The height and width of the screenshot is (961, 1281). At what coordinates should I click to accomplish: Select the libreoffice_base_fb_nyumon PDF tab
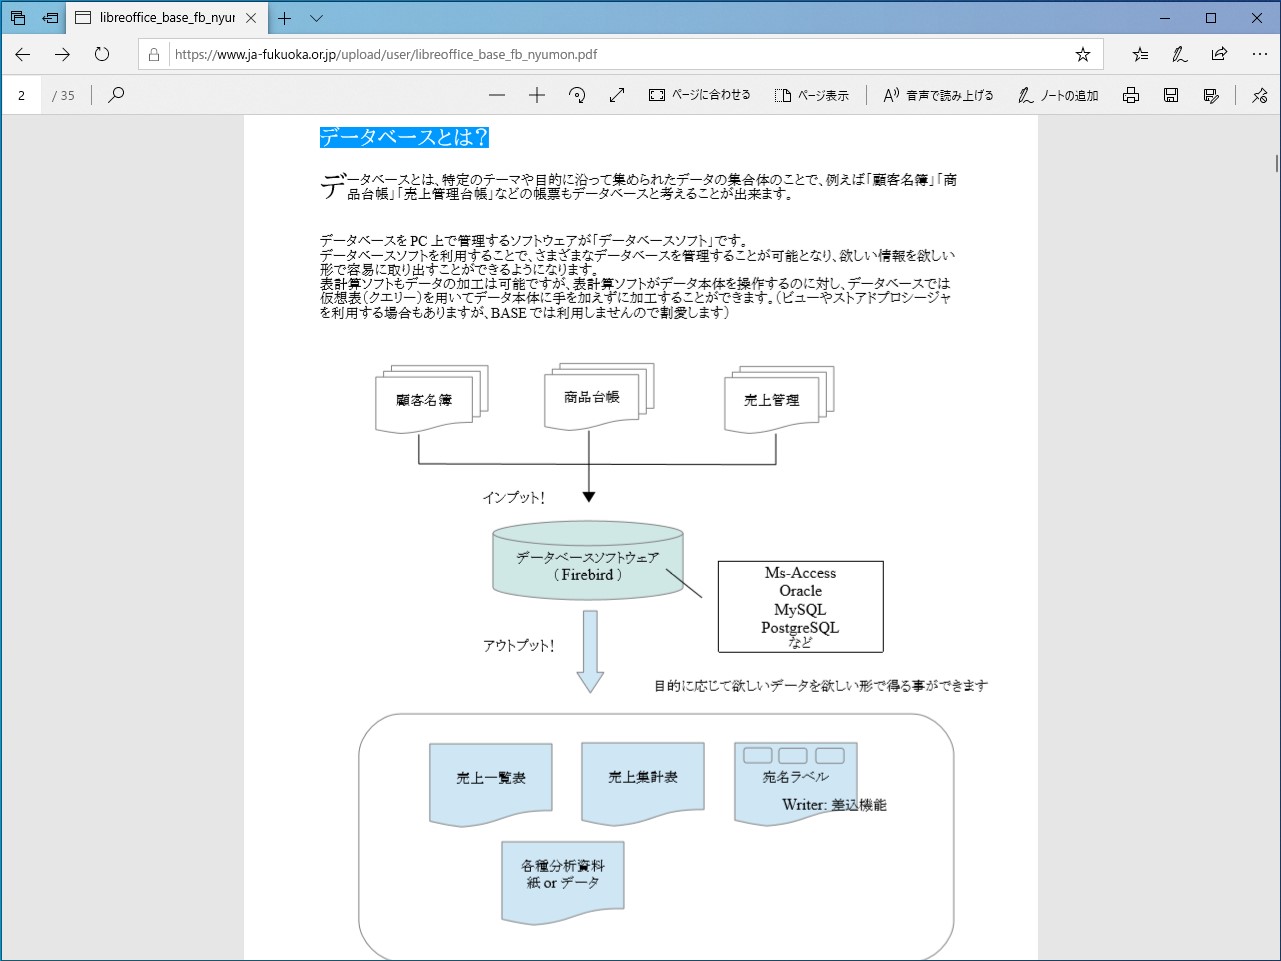[160, 17]
